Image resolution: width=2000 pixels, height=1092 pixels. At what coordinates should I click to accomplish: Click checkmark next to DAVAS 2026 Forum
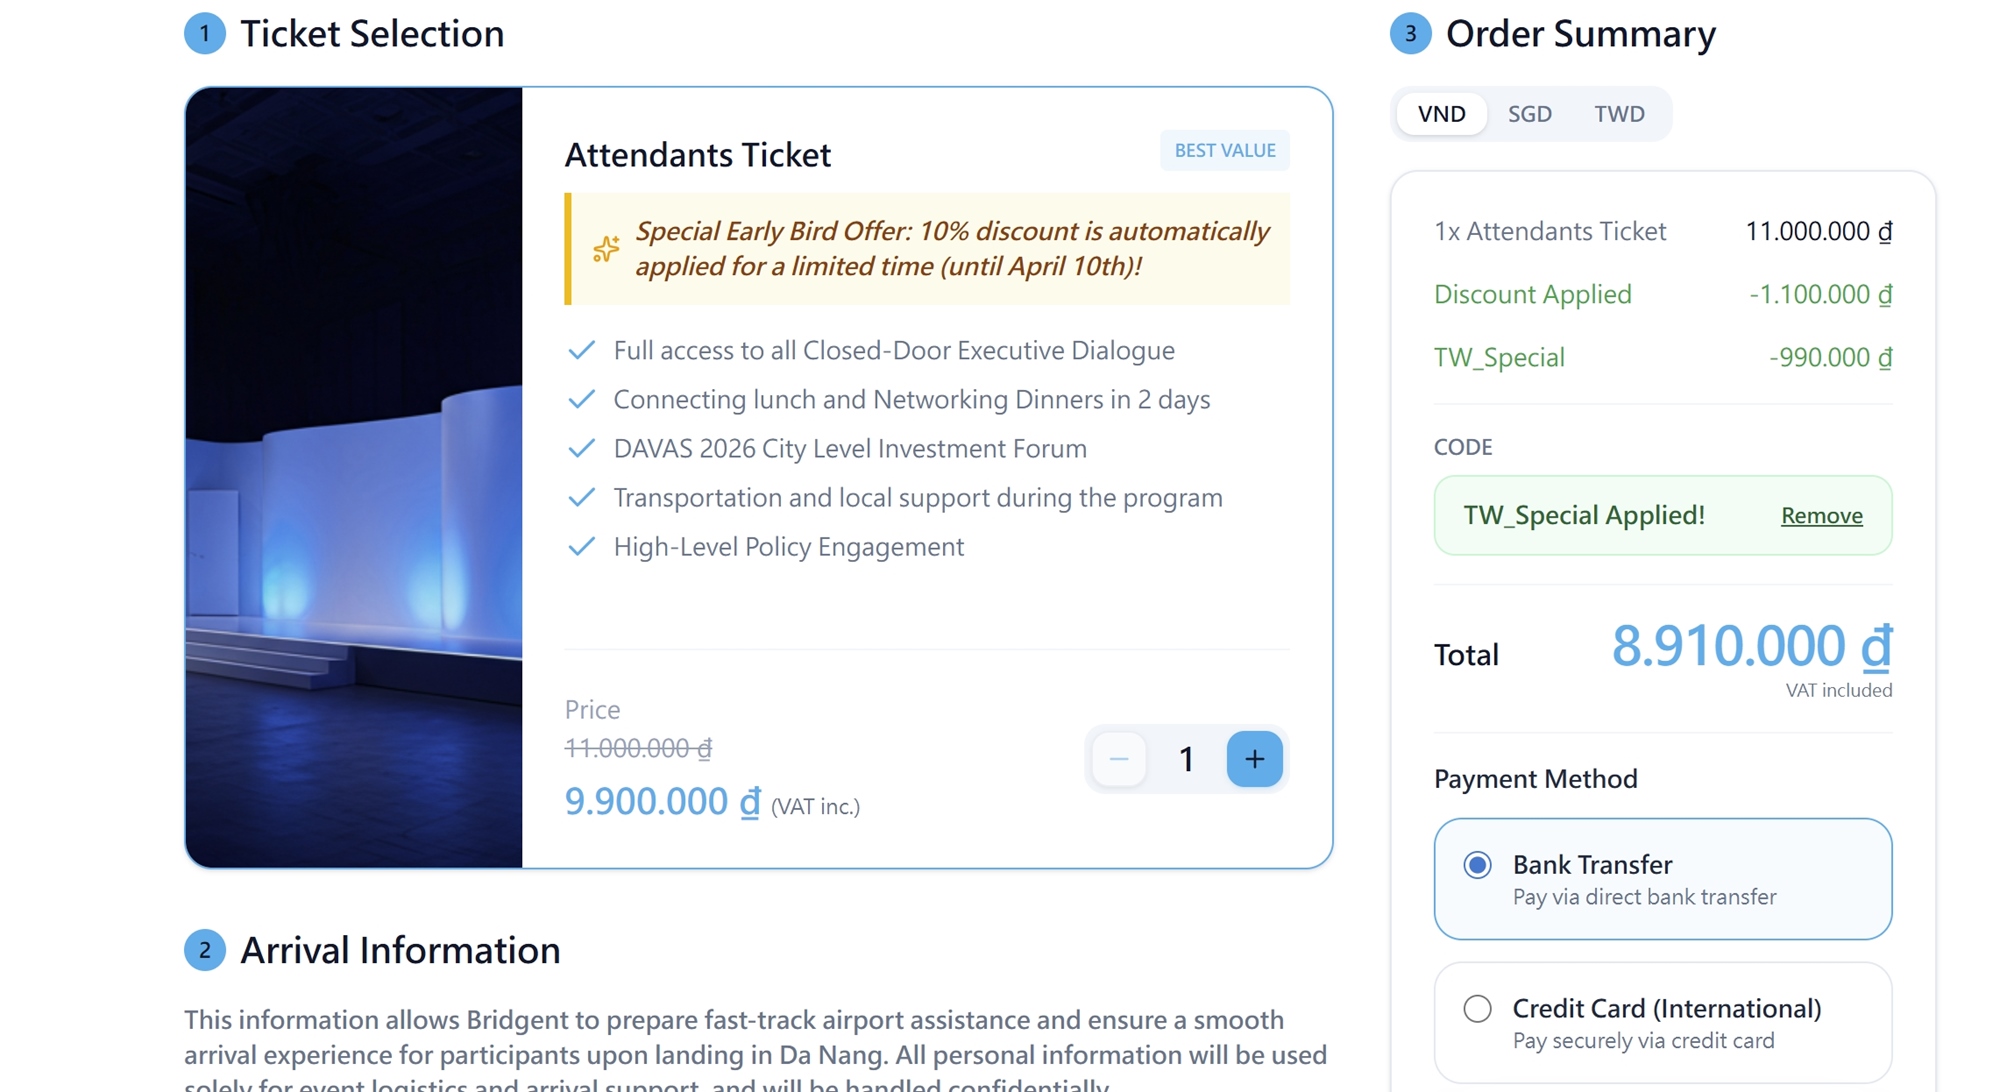point(582,448)
